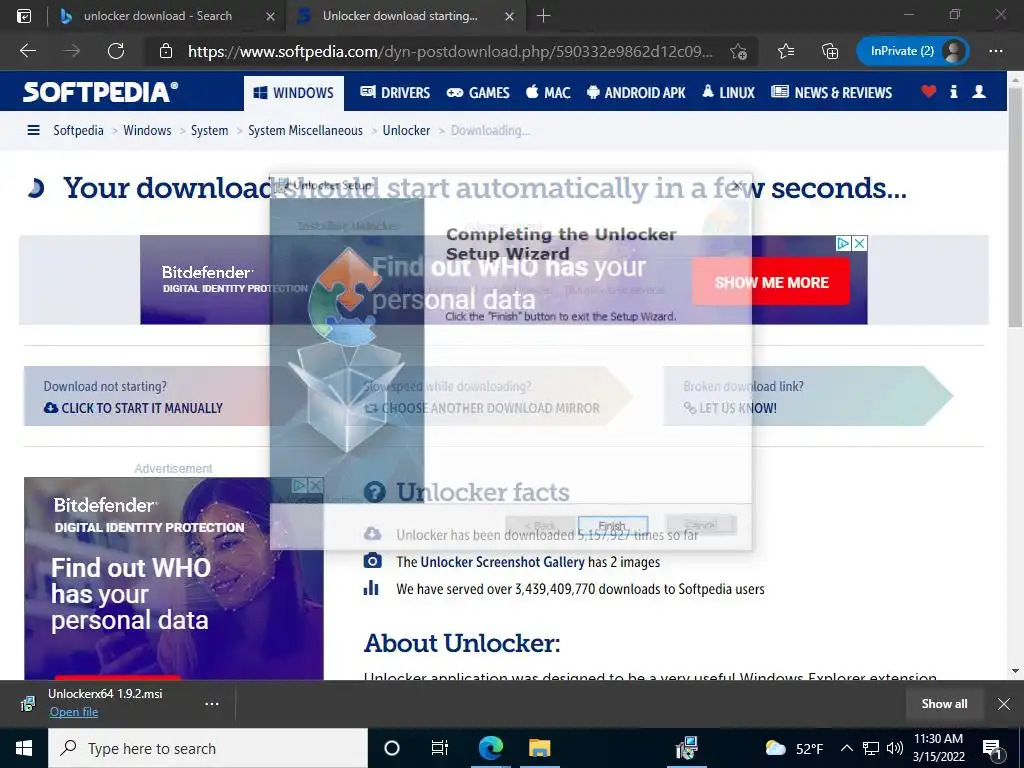Go to Windows breadcrumb link
This screenshot has width=1024, height=768.
coord(147,130)
